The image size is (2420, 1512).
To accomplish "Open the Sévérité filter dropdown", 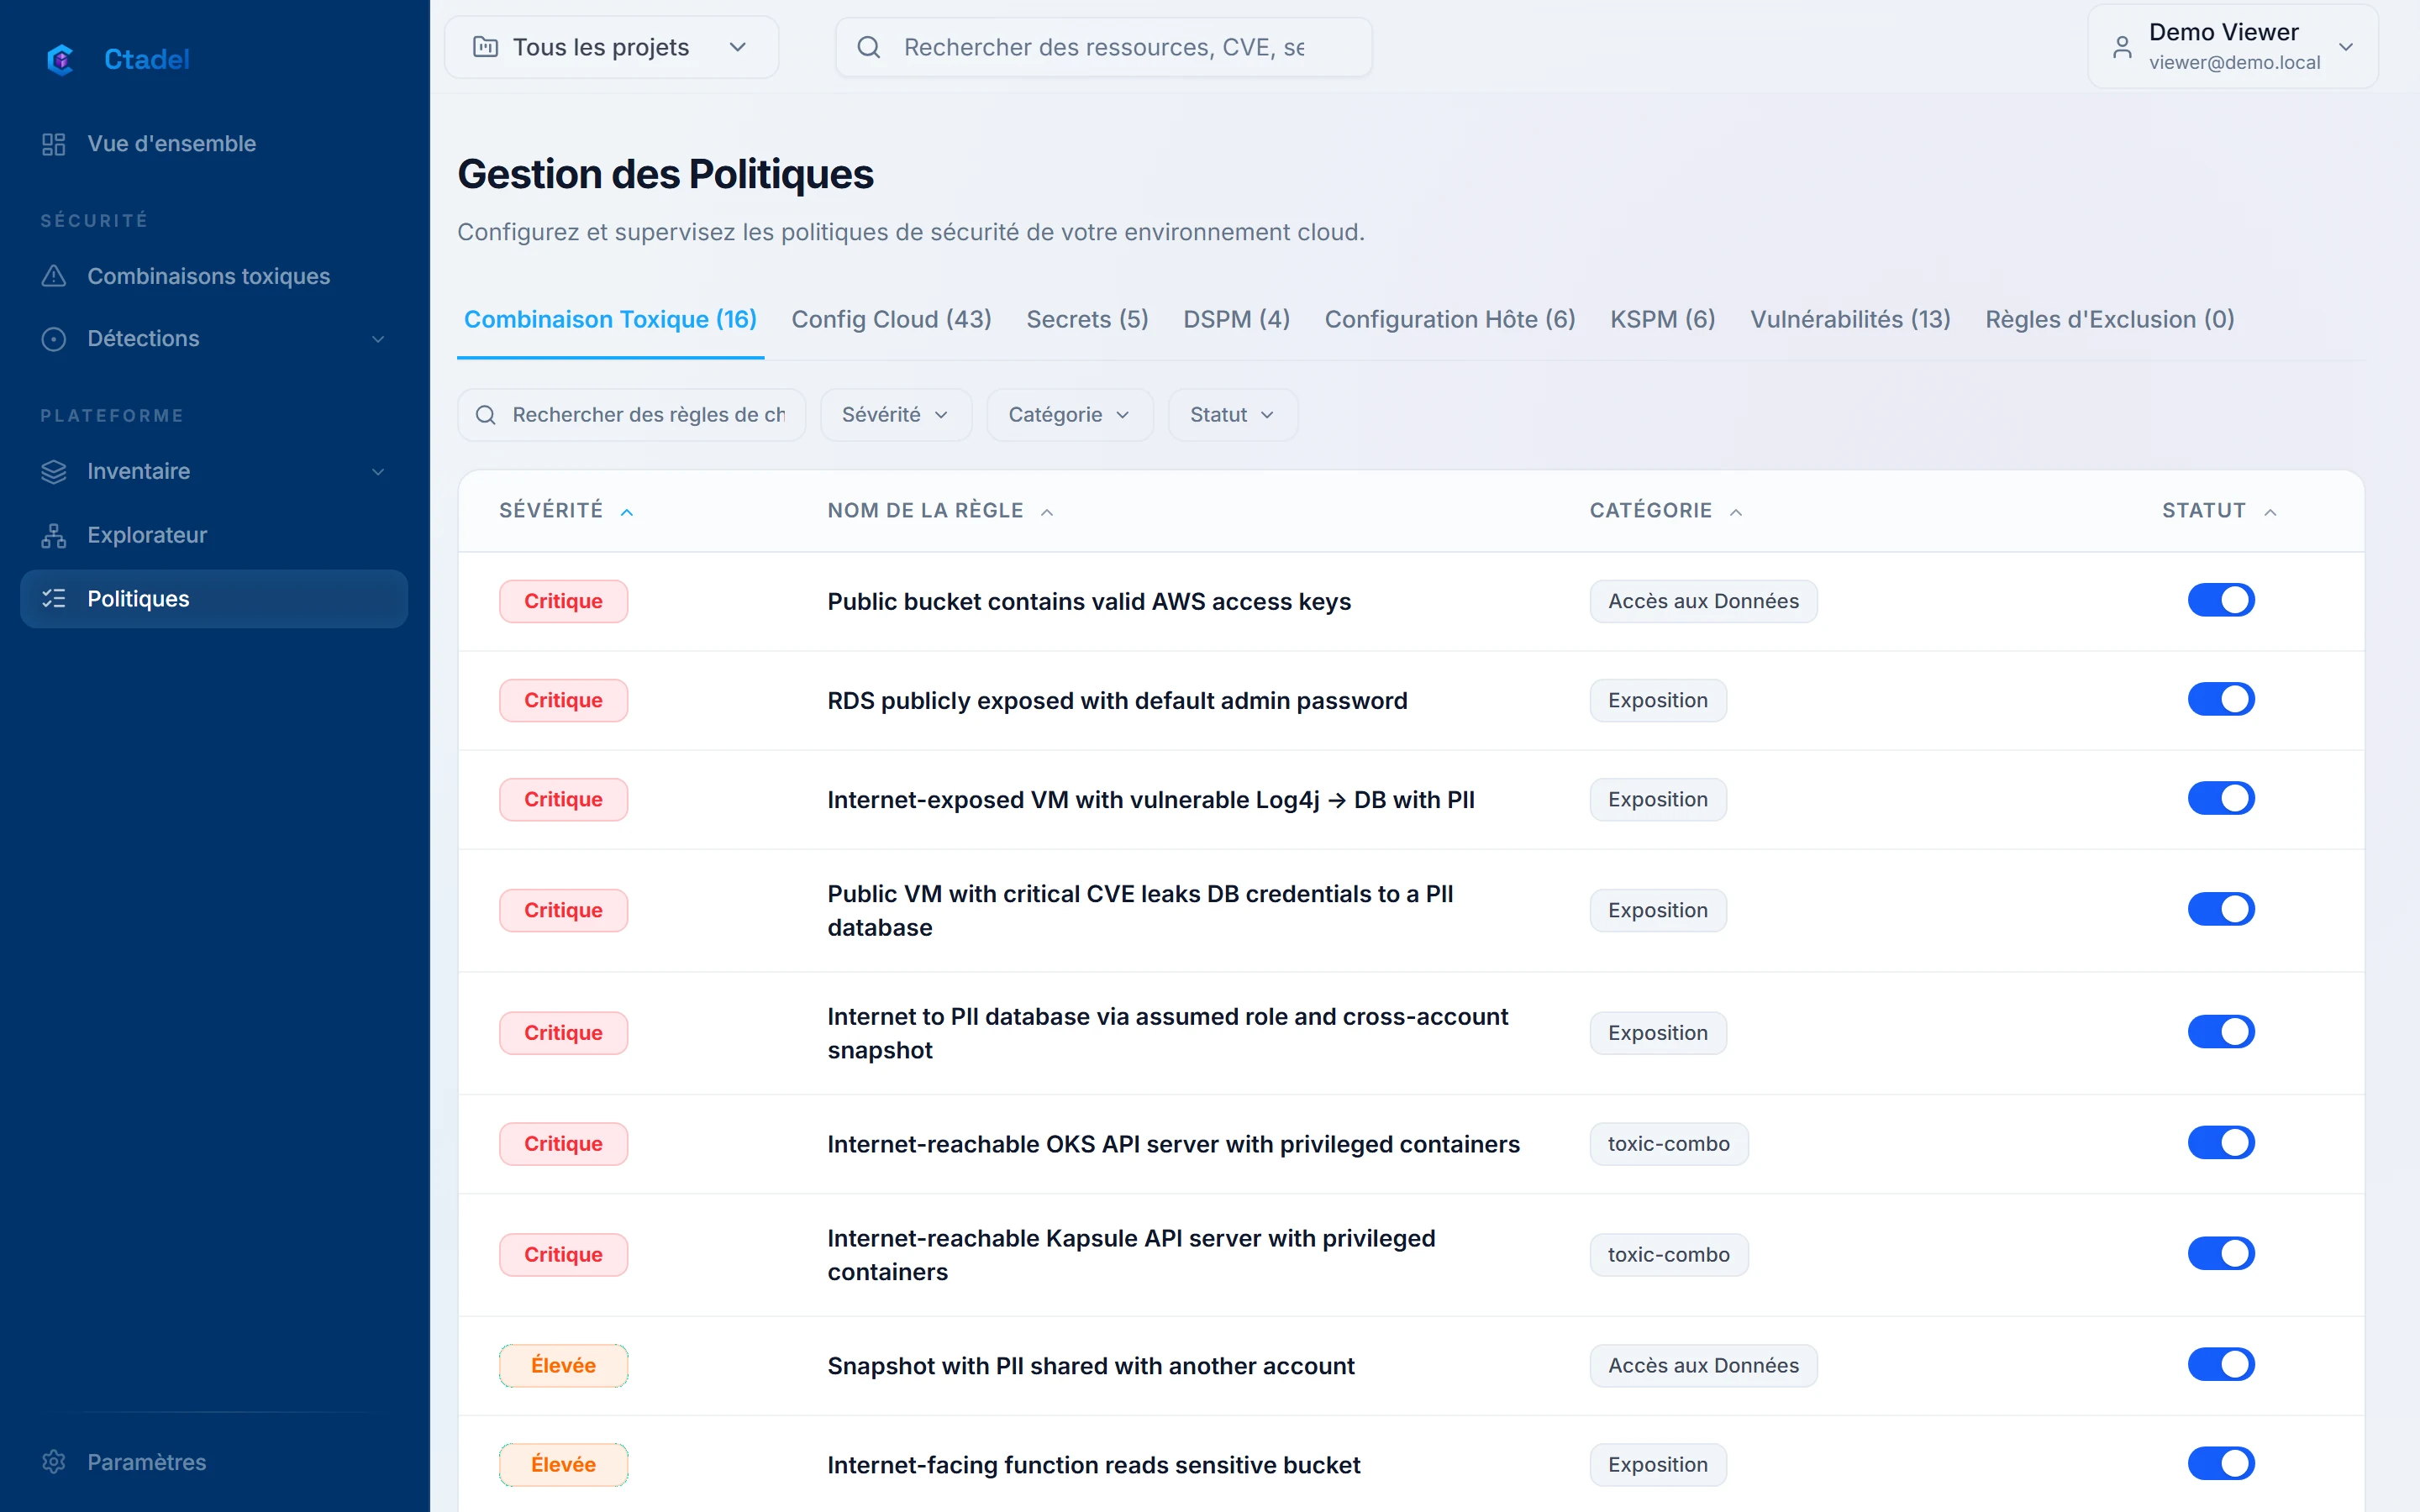I will [x=895, y=415].
